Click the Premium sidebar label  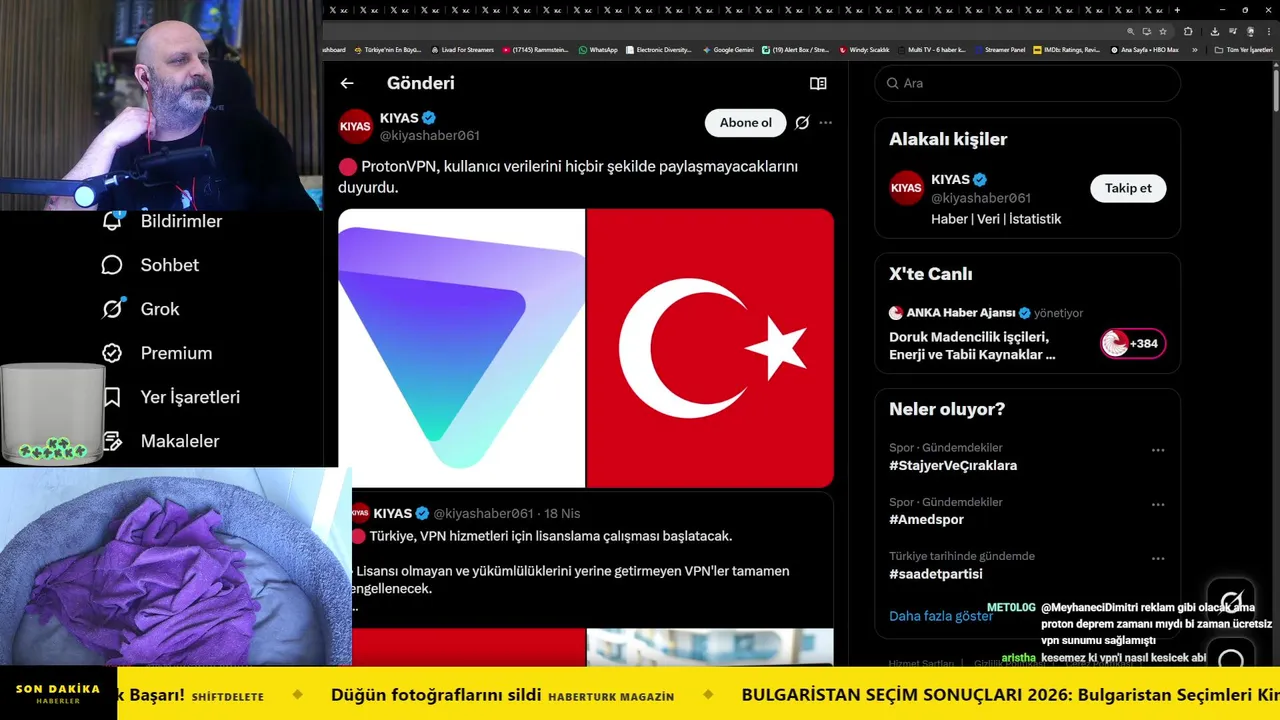coord(176,353)
